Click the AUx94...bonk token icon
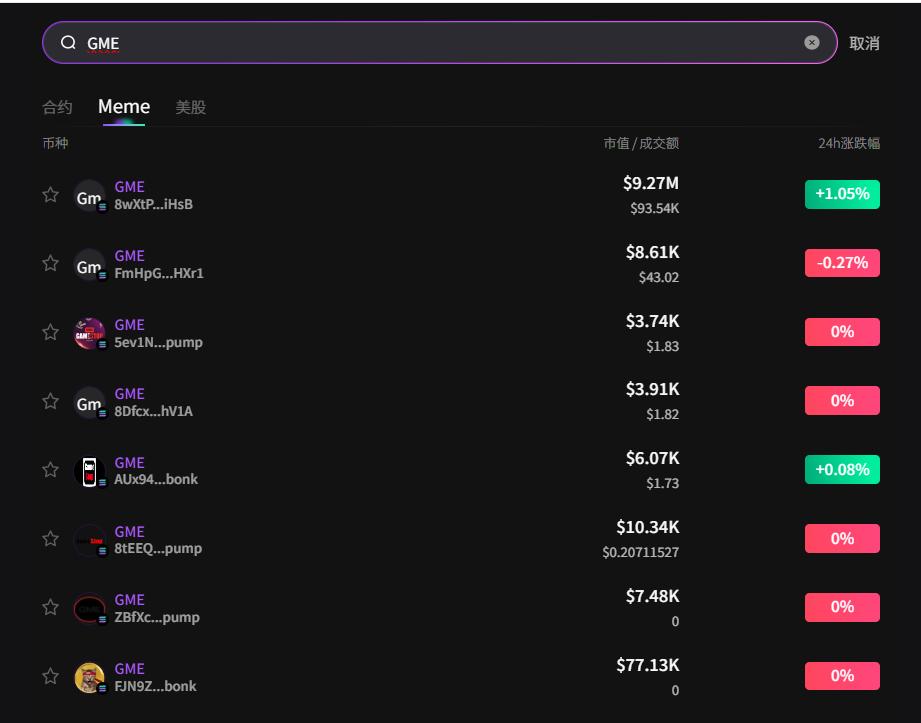The image size is (921, 723). pos(89,471)
